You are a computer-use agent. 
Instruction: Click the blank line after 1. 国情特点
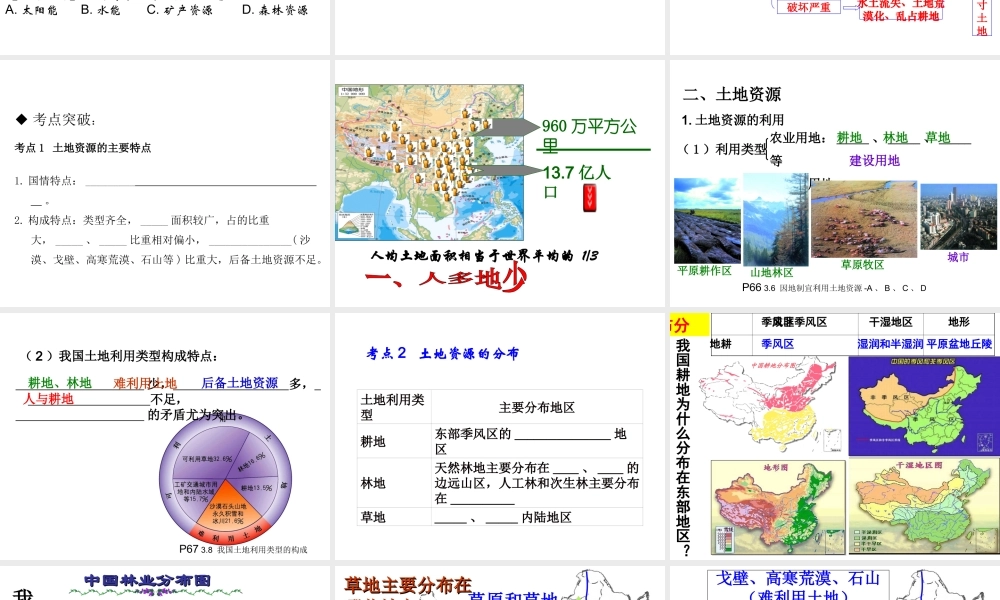coord(201,184)
